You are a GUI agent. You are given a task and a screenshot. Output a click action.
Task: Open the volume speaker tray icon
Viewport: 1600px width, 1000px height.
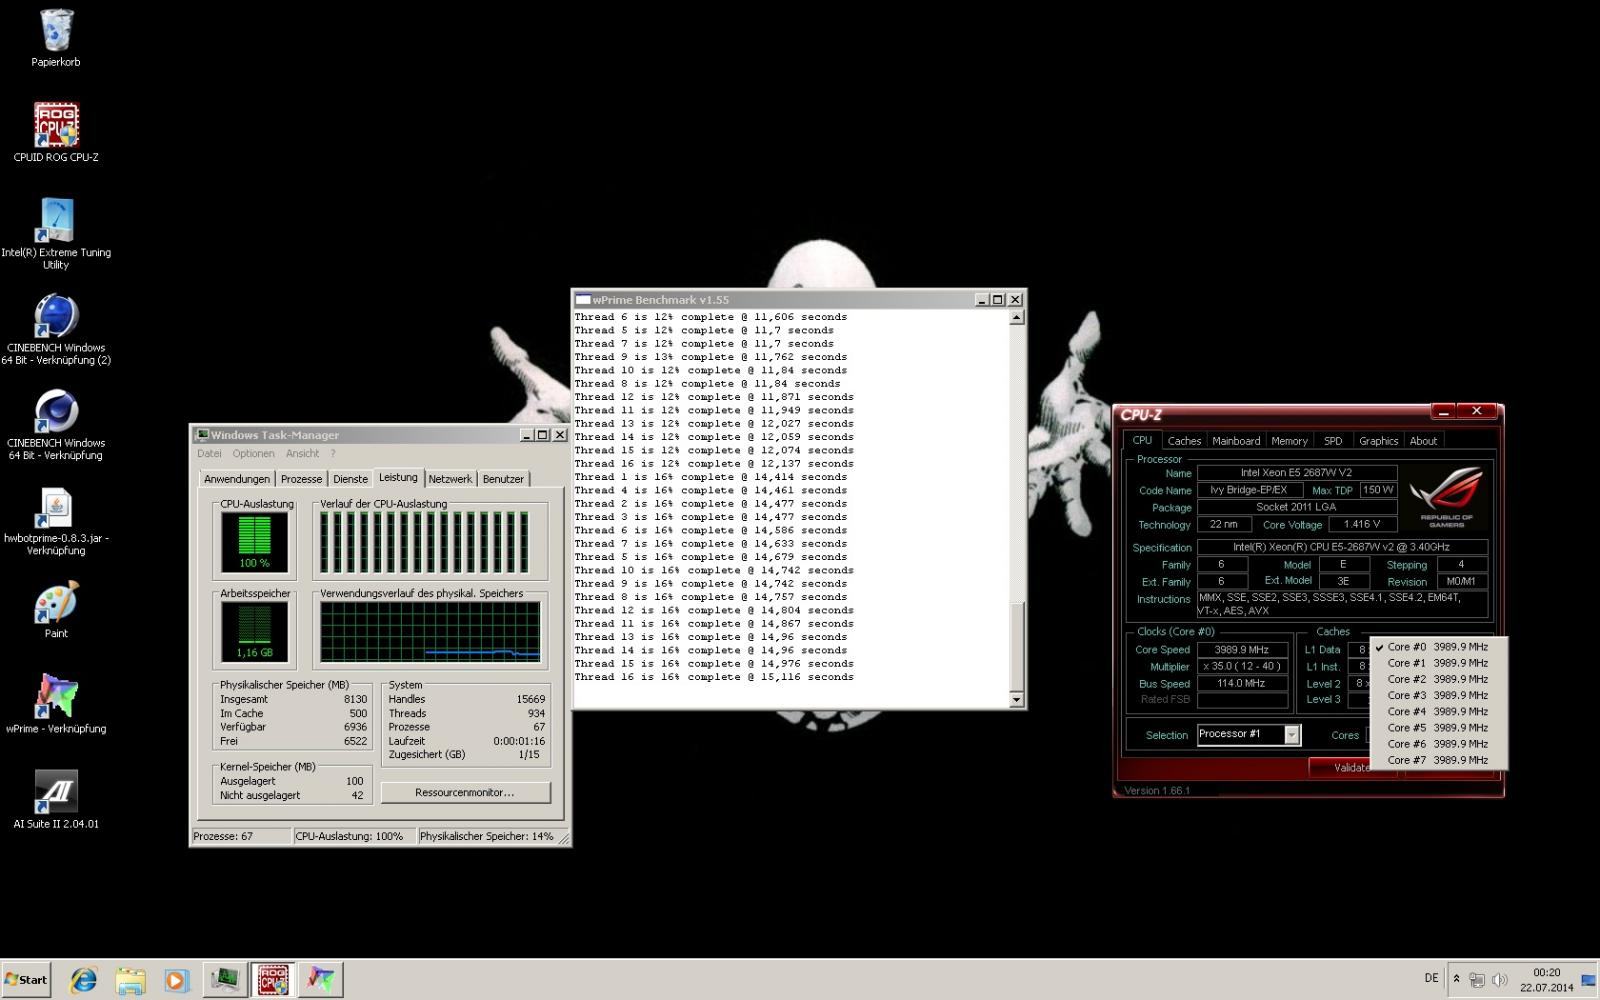tap(1499, 980)
